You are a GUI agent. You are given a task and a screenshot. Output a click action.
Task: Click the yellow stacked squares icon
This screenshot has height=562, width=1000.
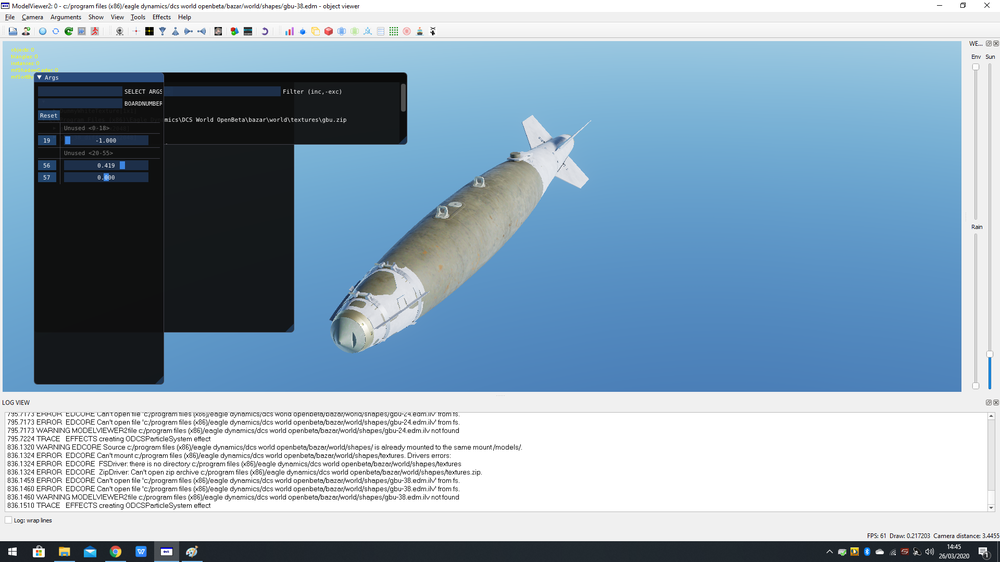pos(315,31)
